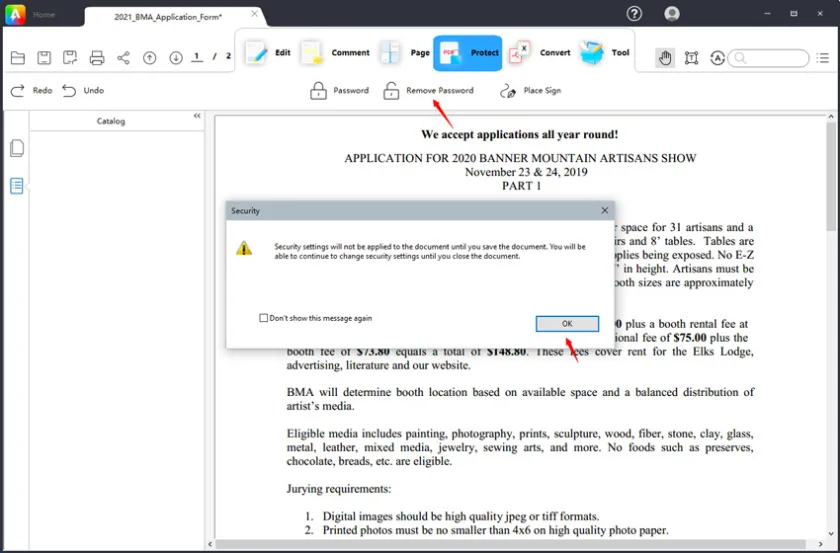
Task: Click the open folder icon
Action: coord(17,58)
